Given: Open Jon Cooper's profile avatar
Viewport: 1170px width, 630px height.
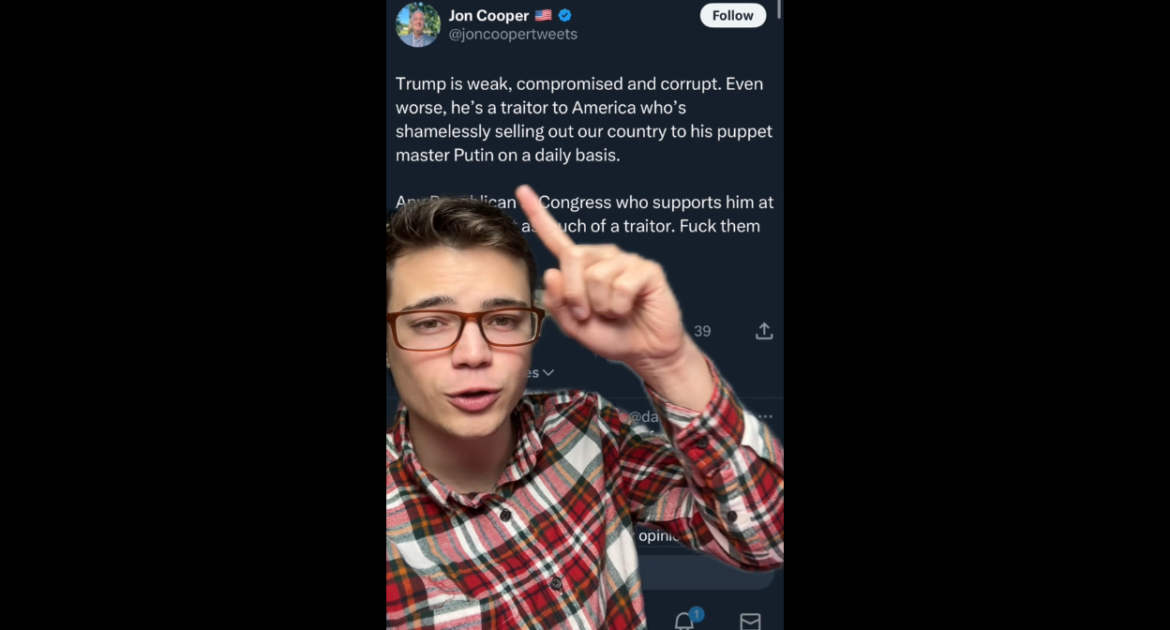Looking at the screenshot, I should [418, 25].
